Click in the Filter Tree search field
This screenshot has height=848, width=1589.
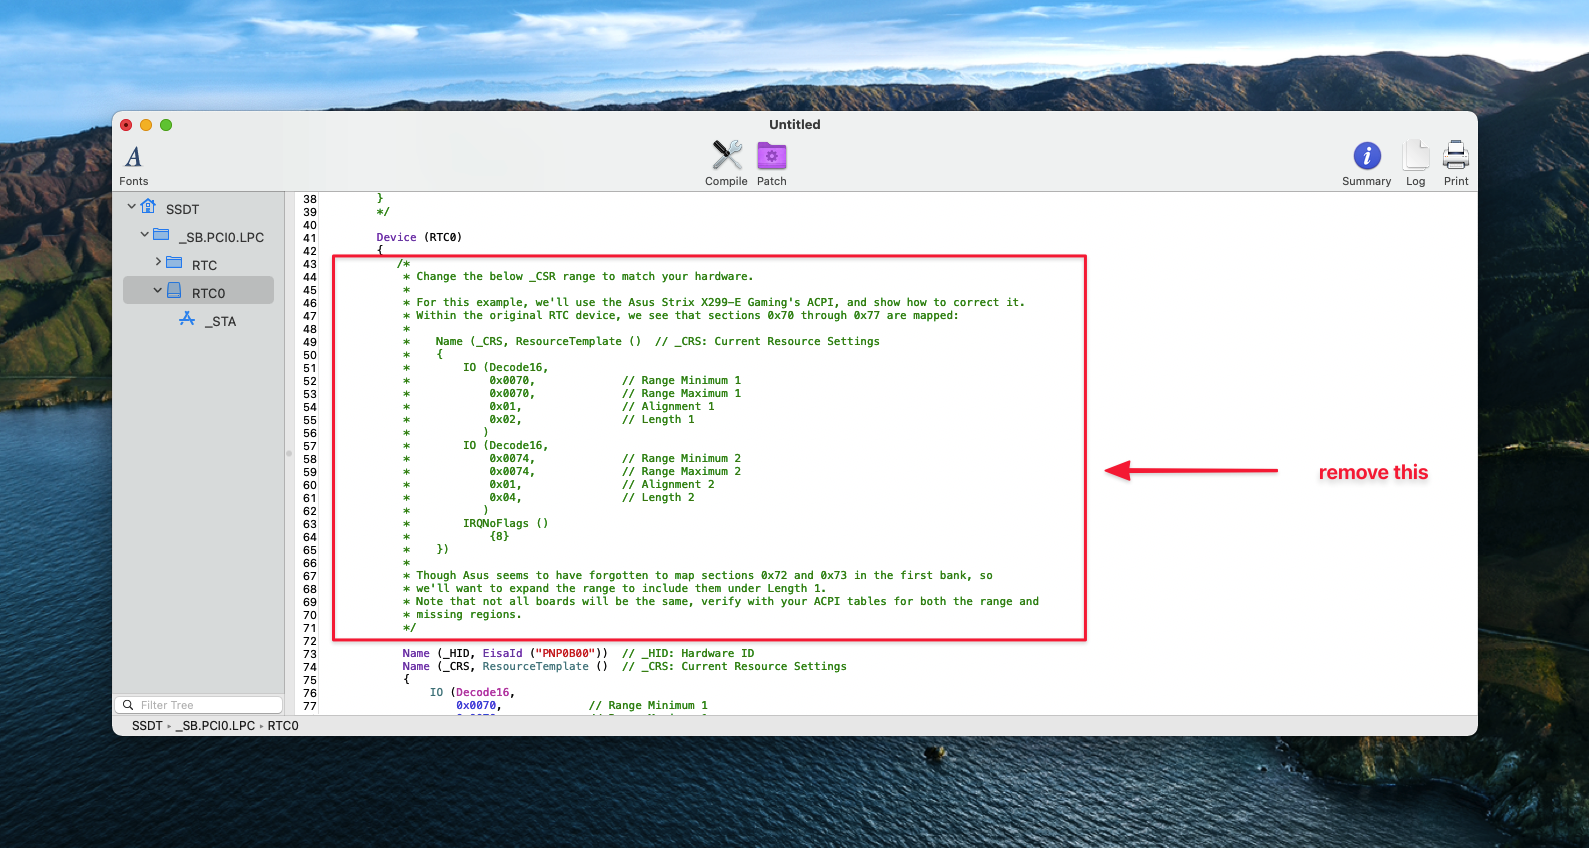point(205,705)
